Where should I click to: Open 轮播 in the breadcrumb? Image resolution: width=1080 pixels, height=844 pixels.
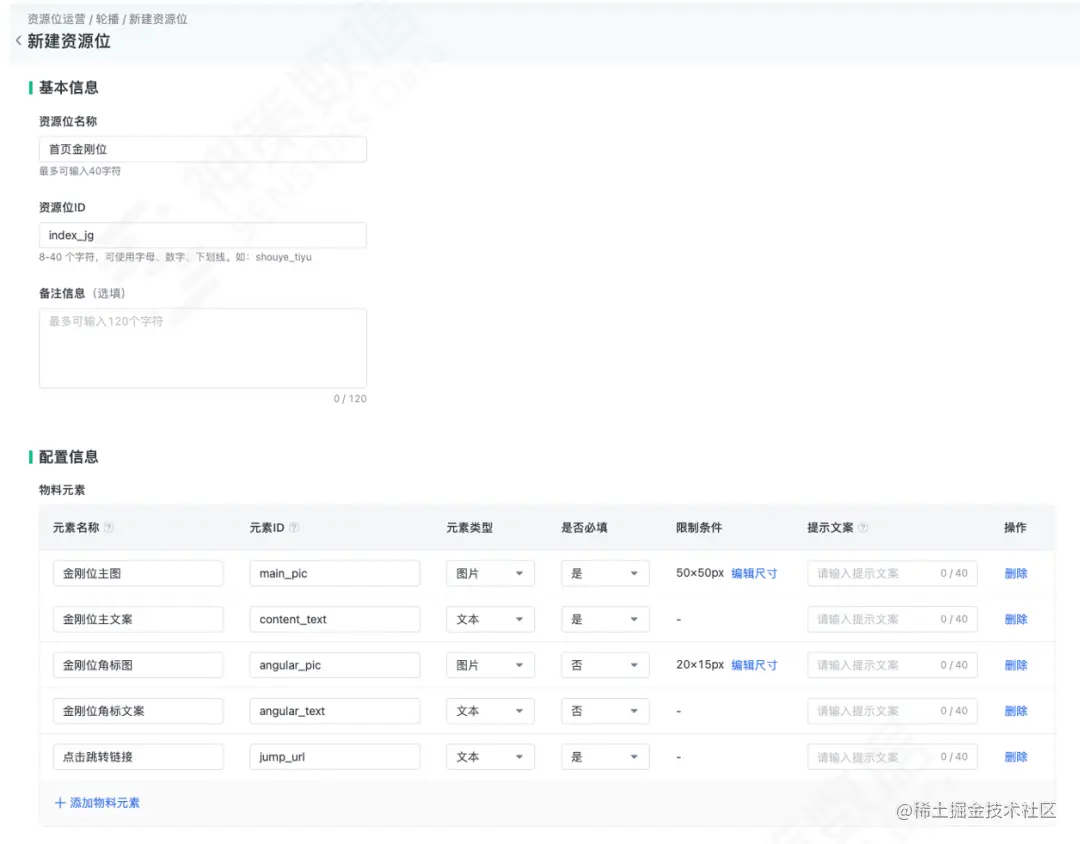click(107, 19)
